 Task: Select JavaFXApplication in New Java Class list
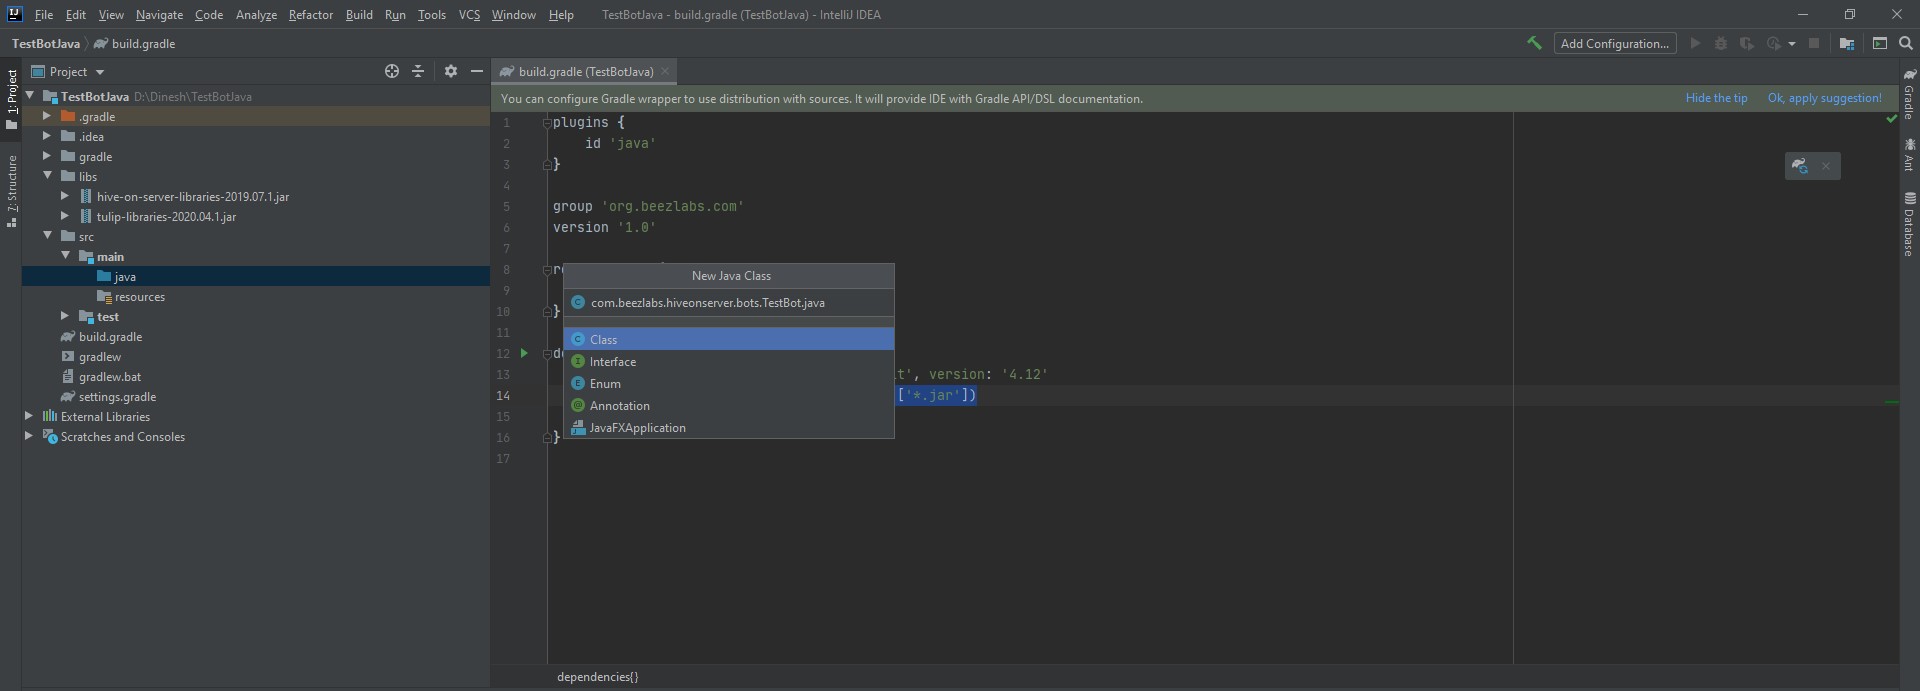point(729,427)
